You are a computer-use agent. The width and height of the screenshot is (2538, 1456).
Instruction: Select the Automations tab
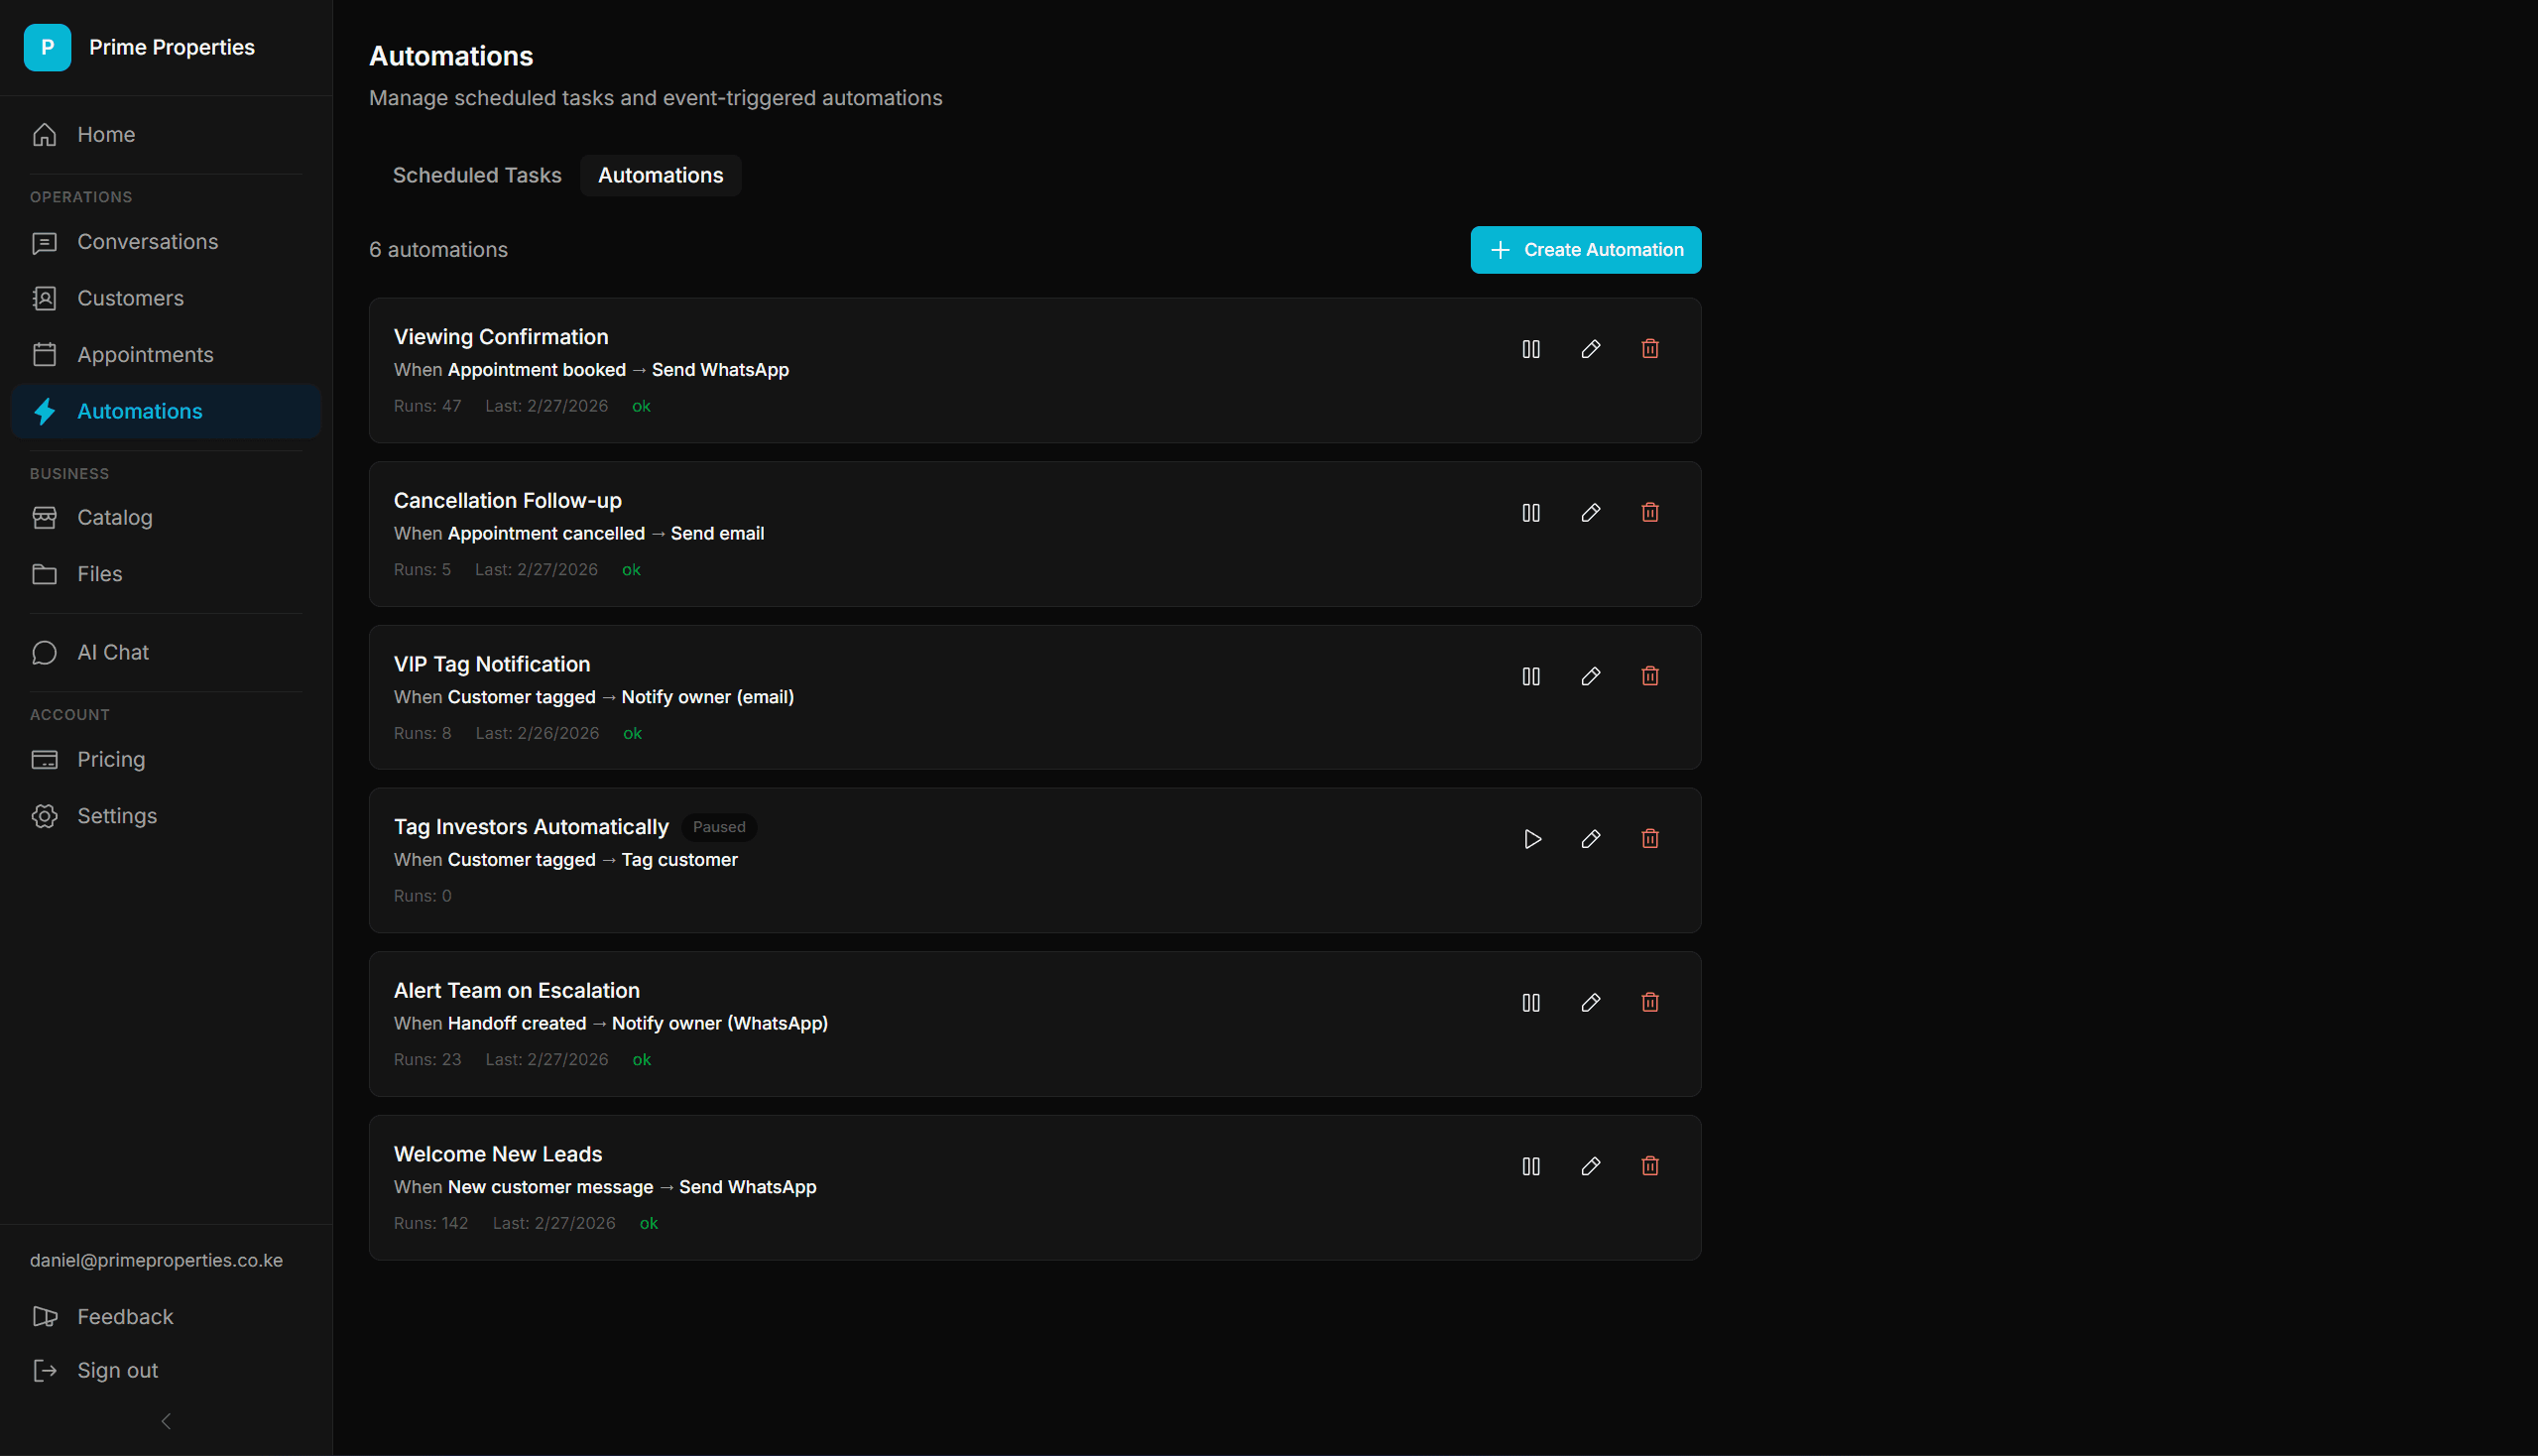coord(660,175)
